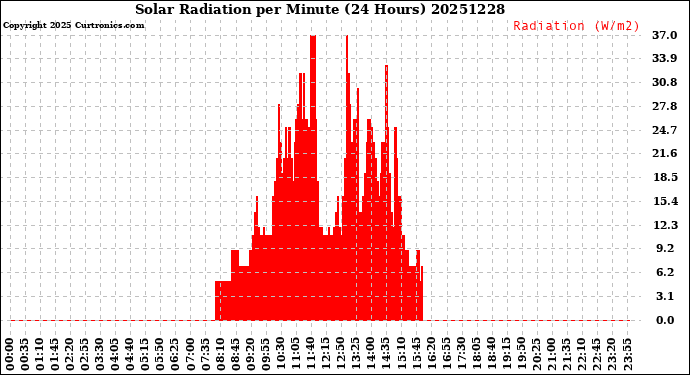
Task: Click the 'Radiation (W/m2)' legend label
Action: tap(576, 26)
